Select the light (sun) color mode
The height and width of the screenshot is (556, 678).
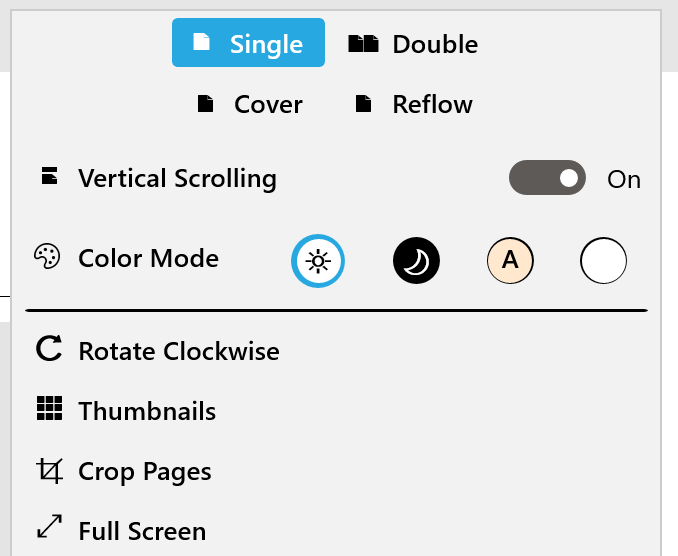(318, 262)
